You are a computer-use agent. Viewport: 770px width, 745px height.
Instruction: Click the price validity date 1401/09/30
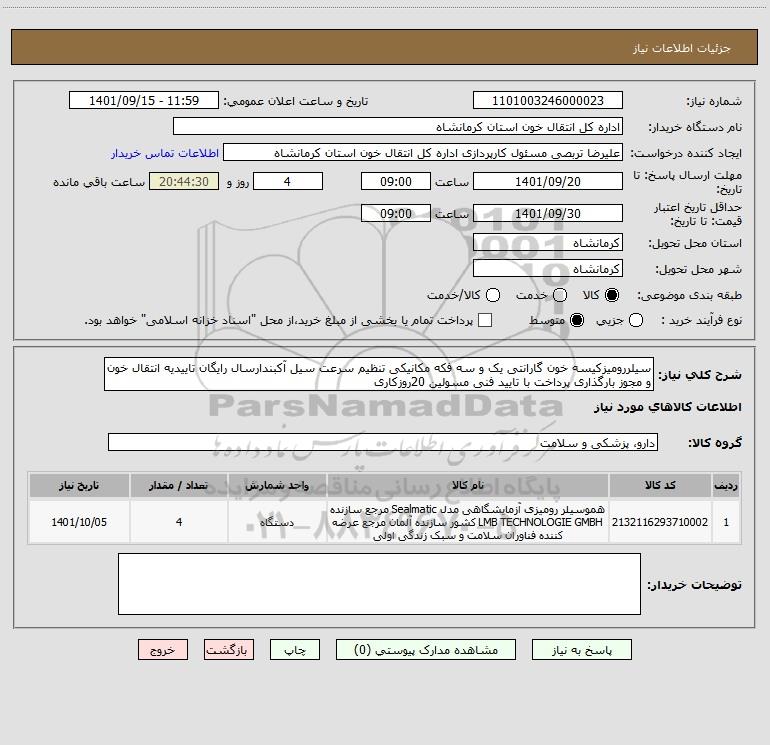(548, 213)
